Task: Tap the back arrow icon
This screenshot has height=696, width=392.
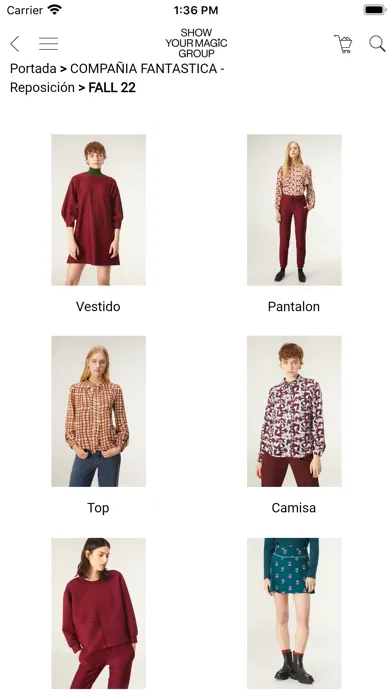Action: (15, 44)
